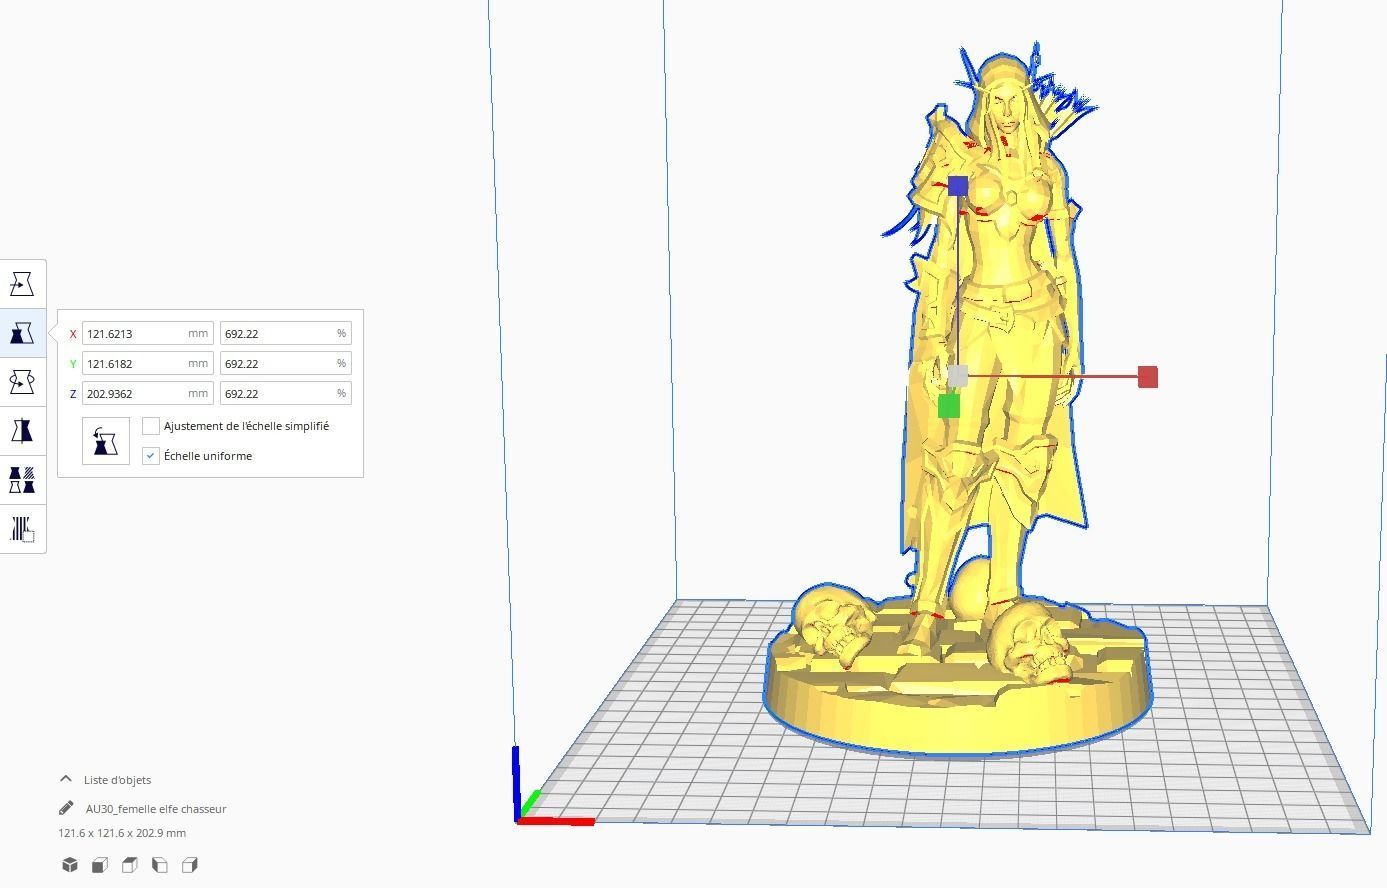Grab the blue Z-axis scale handle
This screenshot has width=1387, height=888.
(958, 186)
